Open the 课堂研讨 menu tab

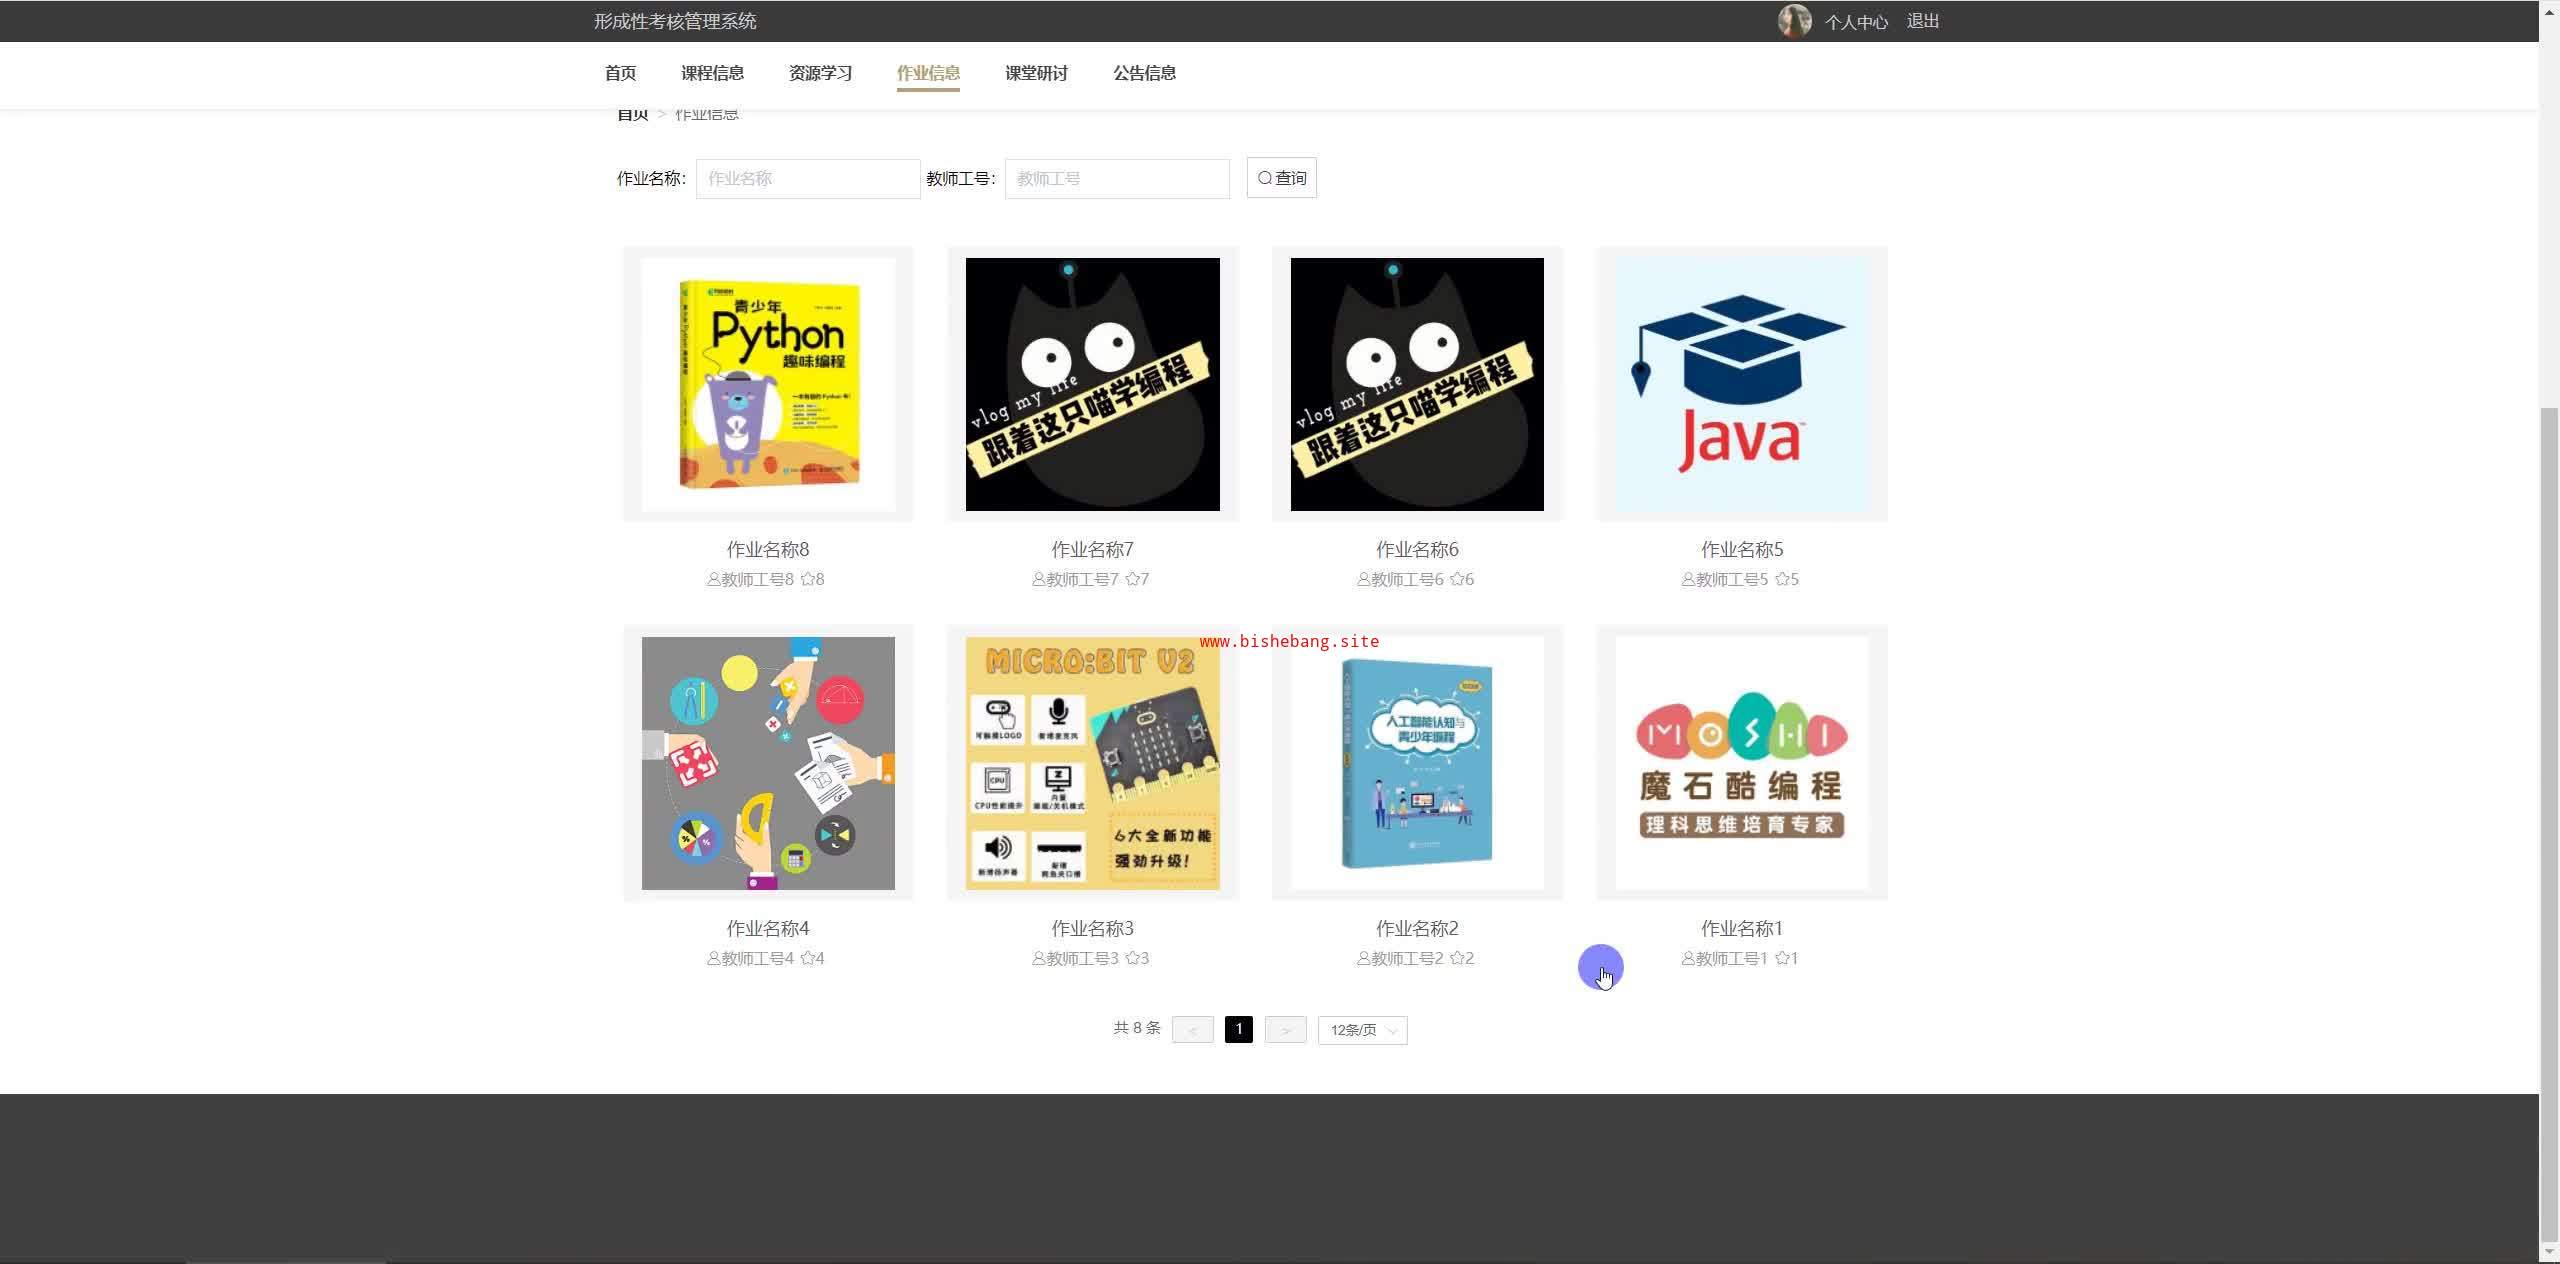(1036, 73)
